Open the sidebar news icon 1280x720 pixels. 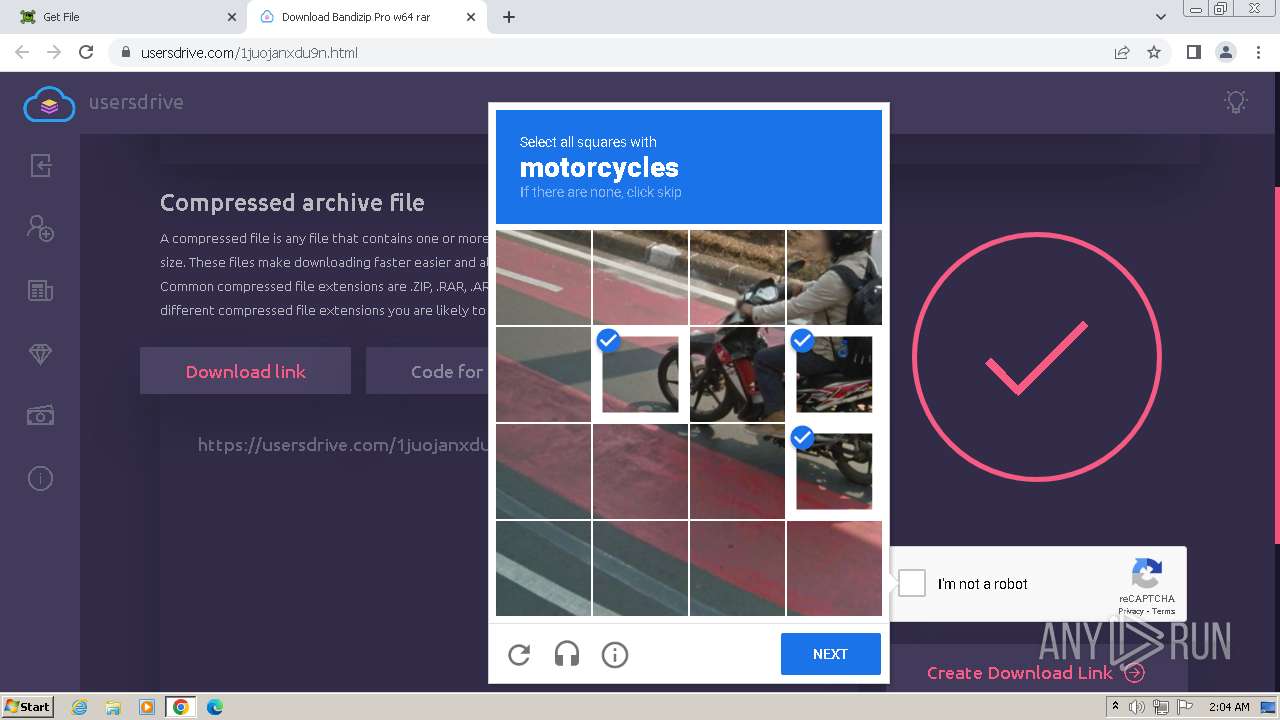tap(40, 291)
